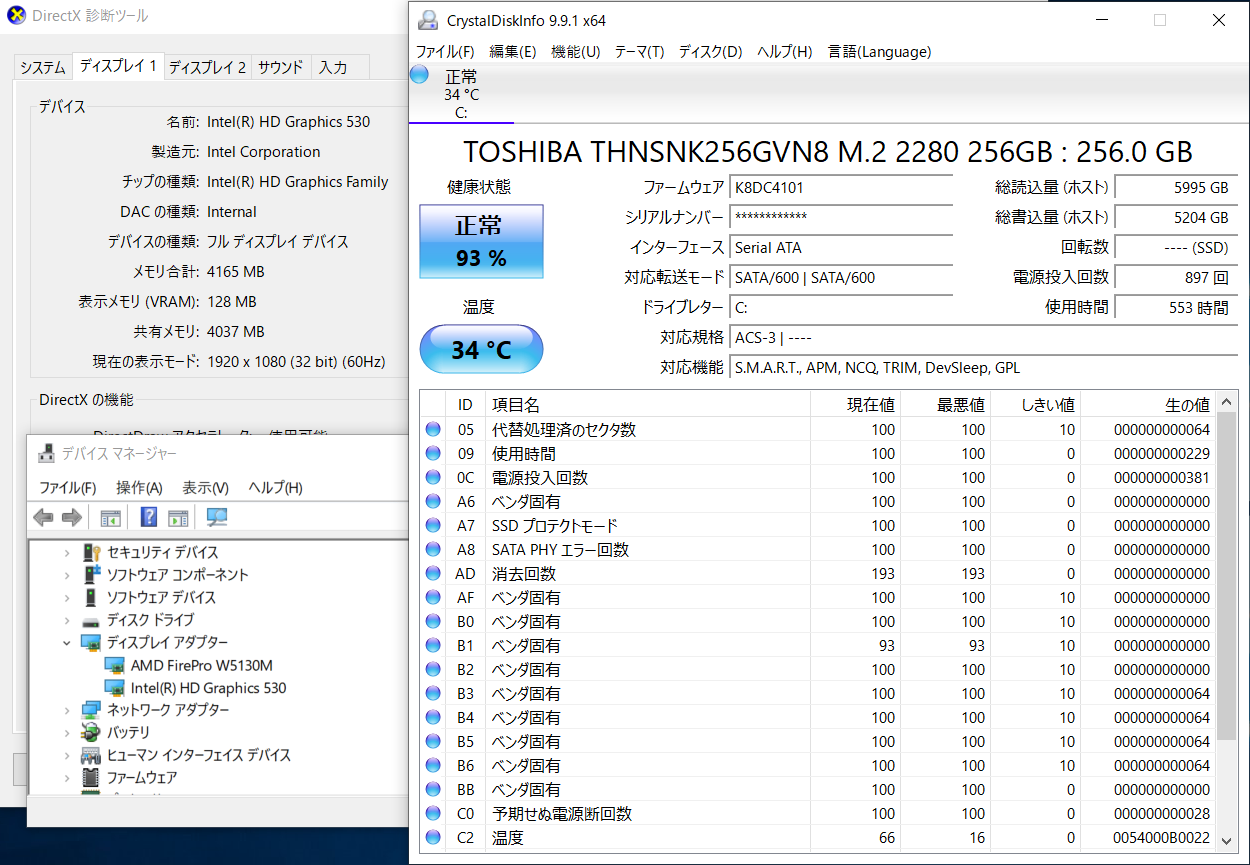Click the network adapter category icon
Image resolution: width=1250 pixels, height=865 pixels.
(x=91, y=710)
